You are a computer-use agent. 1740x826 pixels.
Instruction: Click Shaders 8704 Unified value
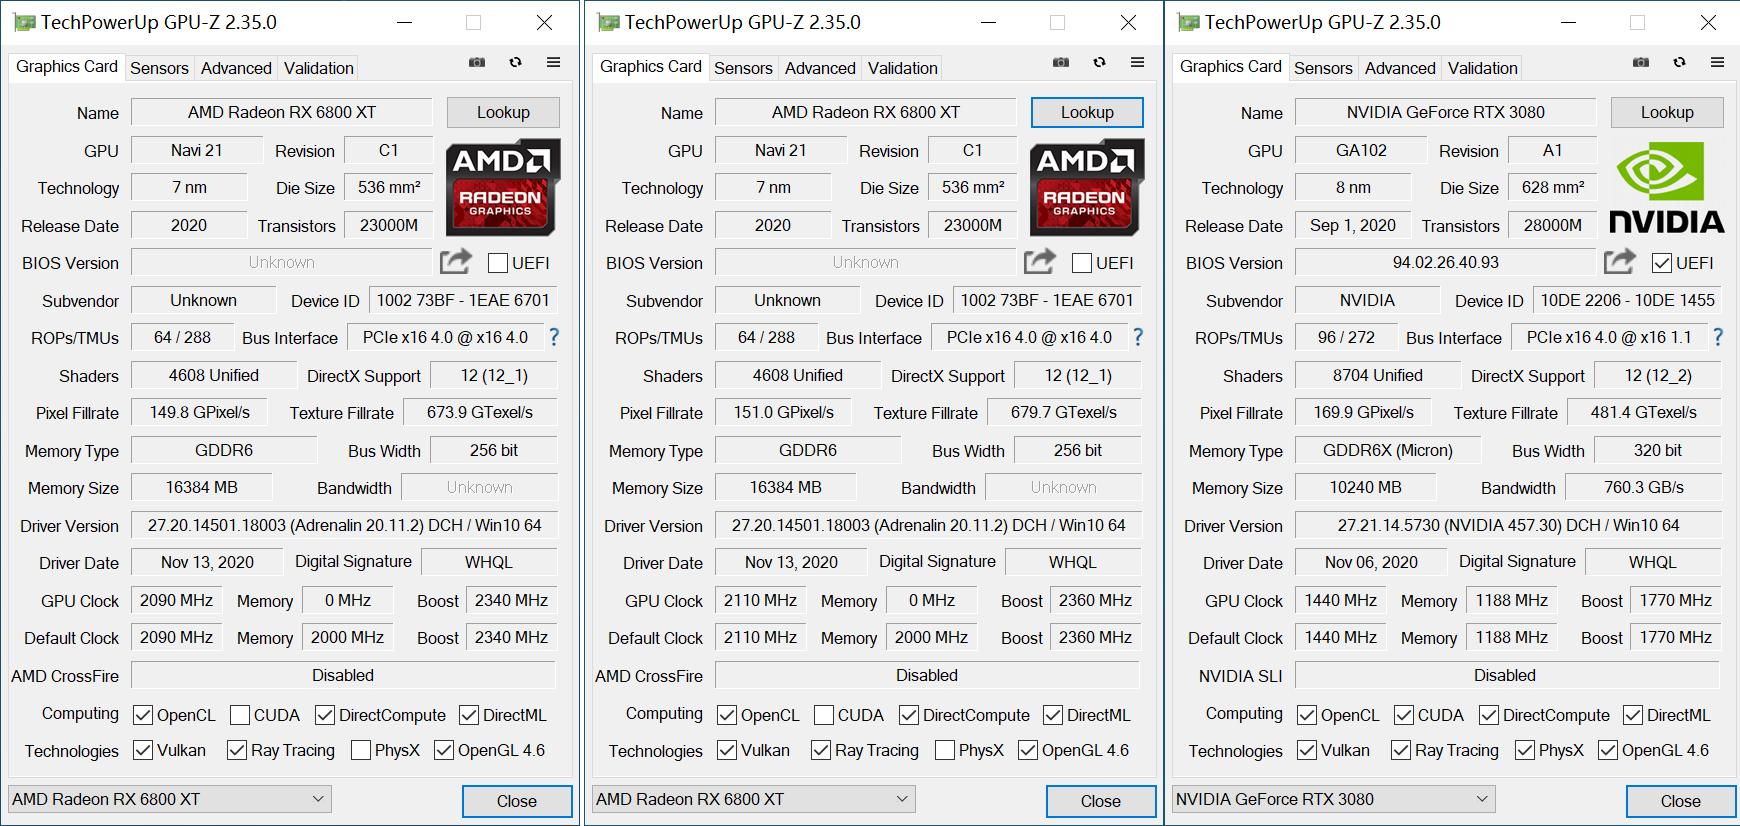1378,375
